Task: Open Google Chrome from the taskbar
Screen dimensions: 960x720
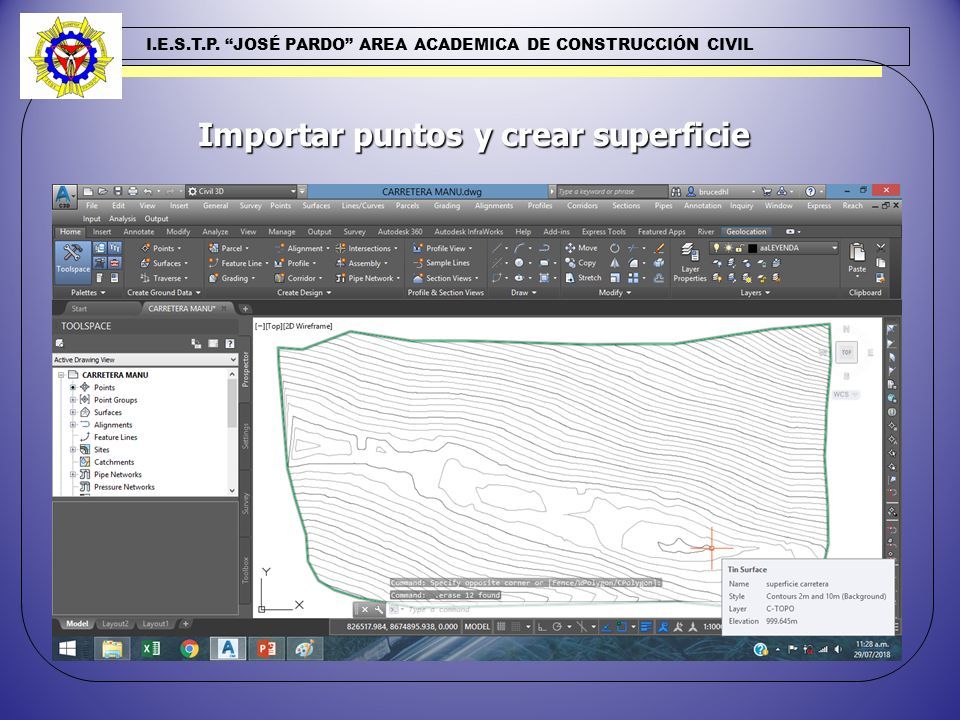Action: (x=189, y=649)
